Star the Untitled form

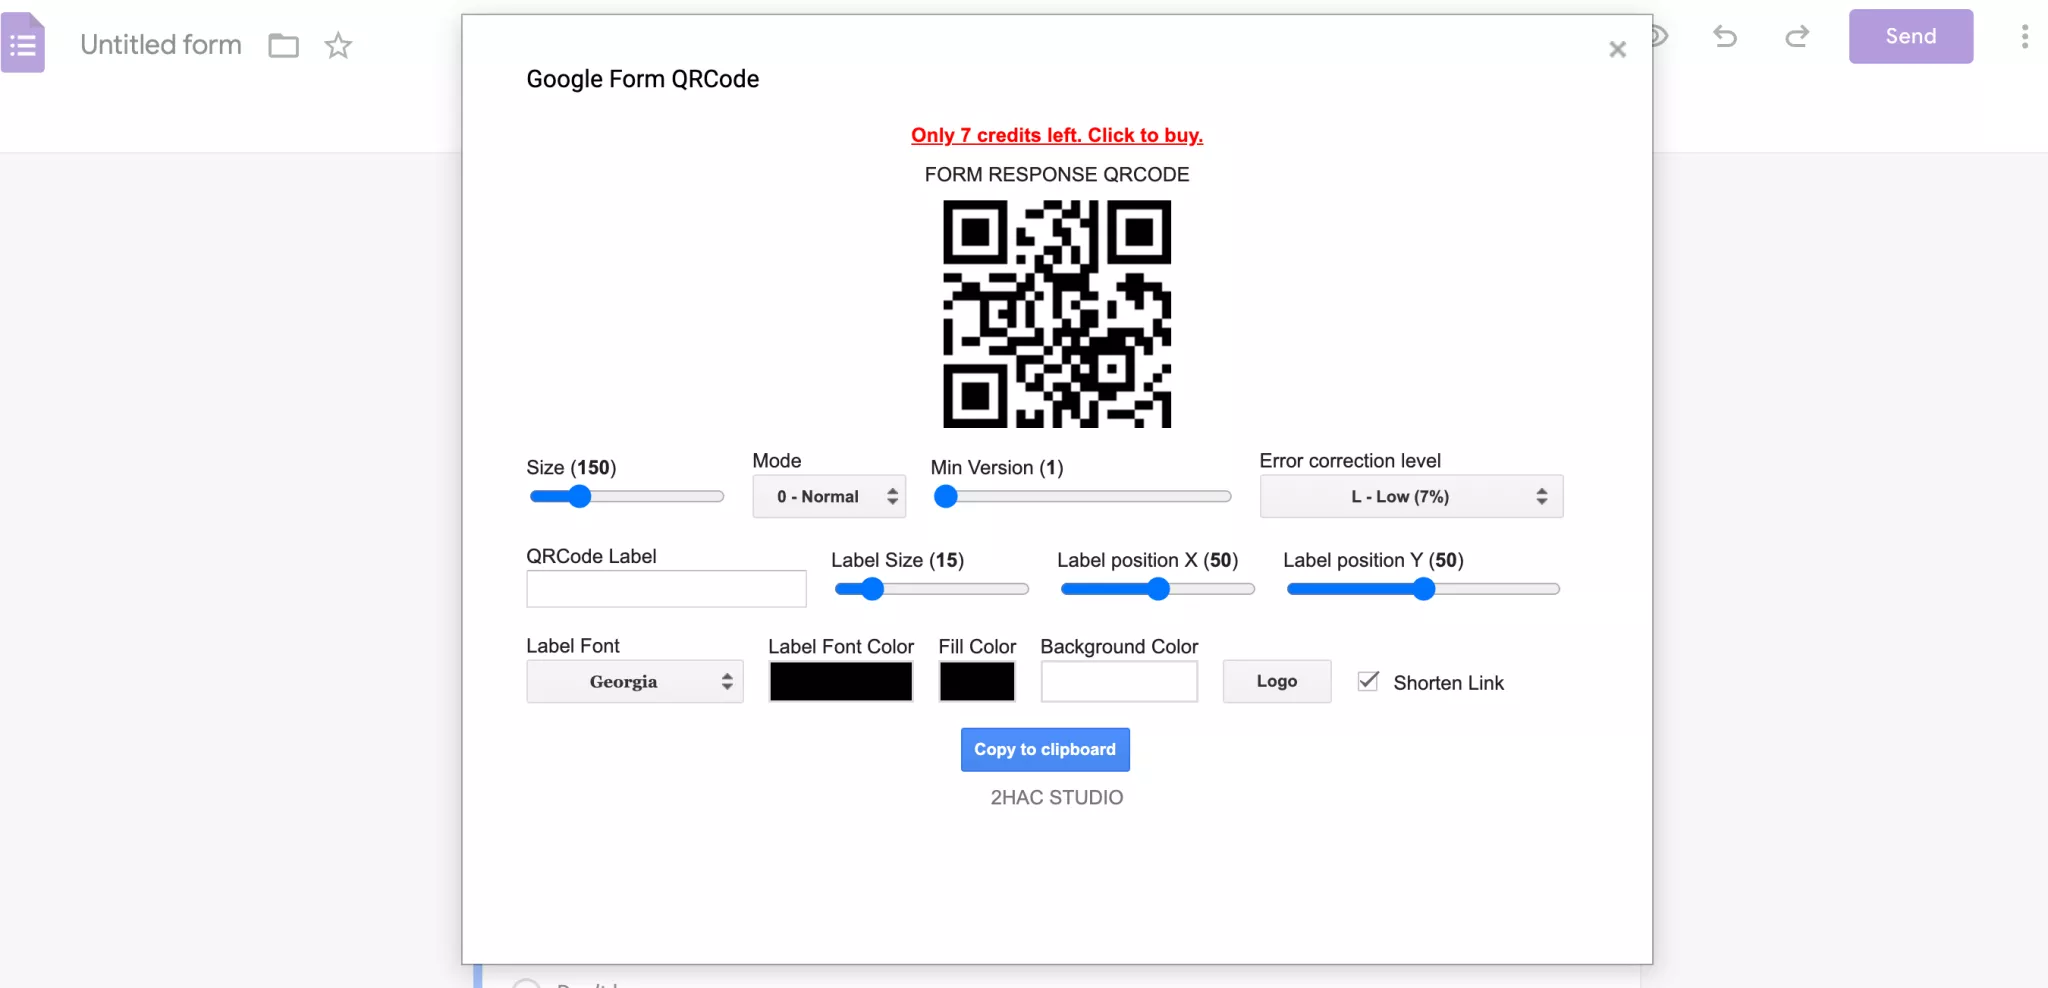pos(338,45)
